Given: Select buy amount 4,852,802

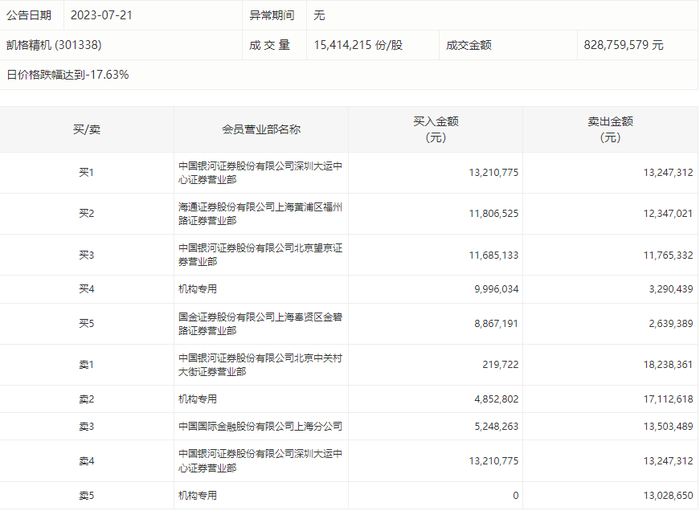Looking at the screenshot, I should [x=496, y=399].
